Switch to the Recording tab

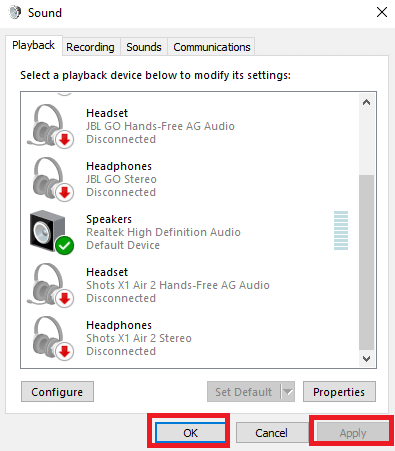(90, 47)
